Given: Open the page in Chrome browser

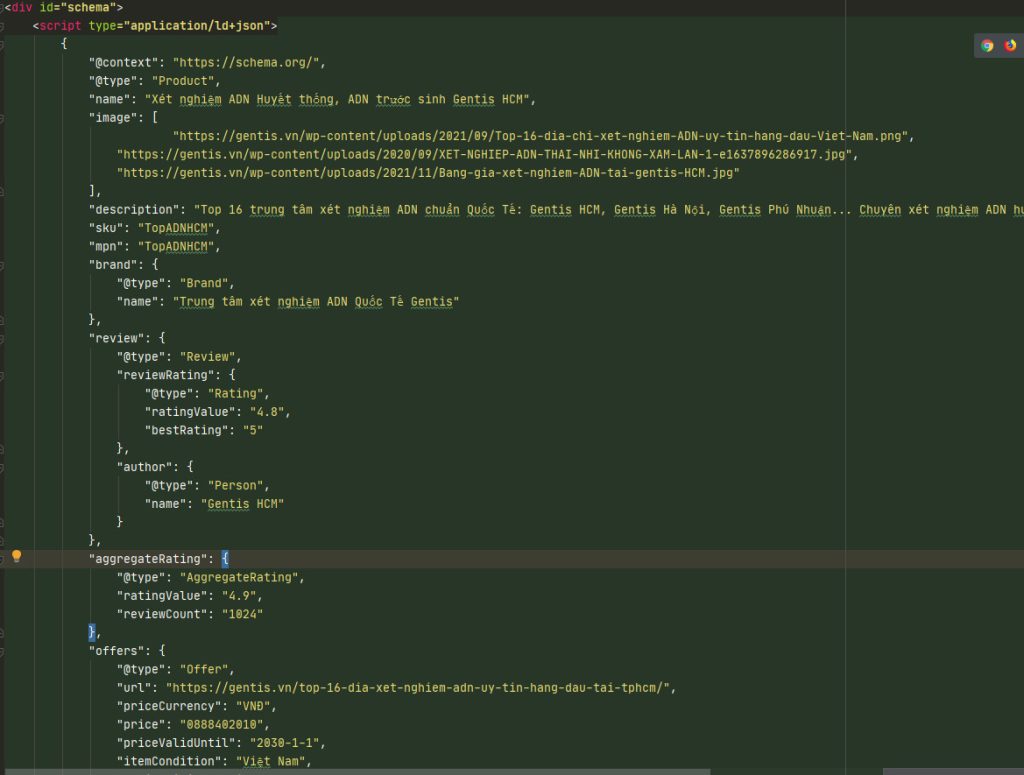Looking at the screenshot, I should point(987,45).
